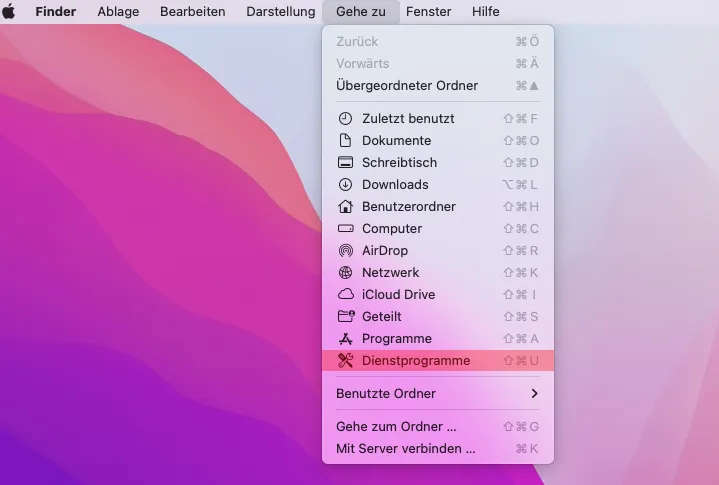This screenshot has width=719, height=485.
Task: Select Benutzerordner from the menu
Action: (438, 207)
